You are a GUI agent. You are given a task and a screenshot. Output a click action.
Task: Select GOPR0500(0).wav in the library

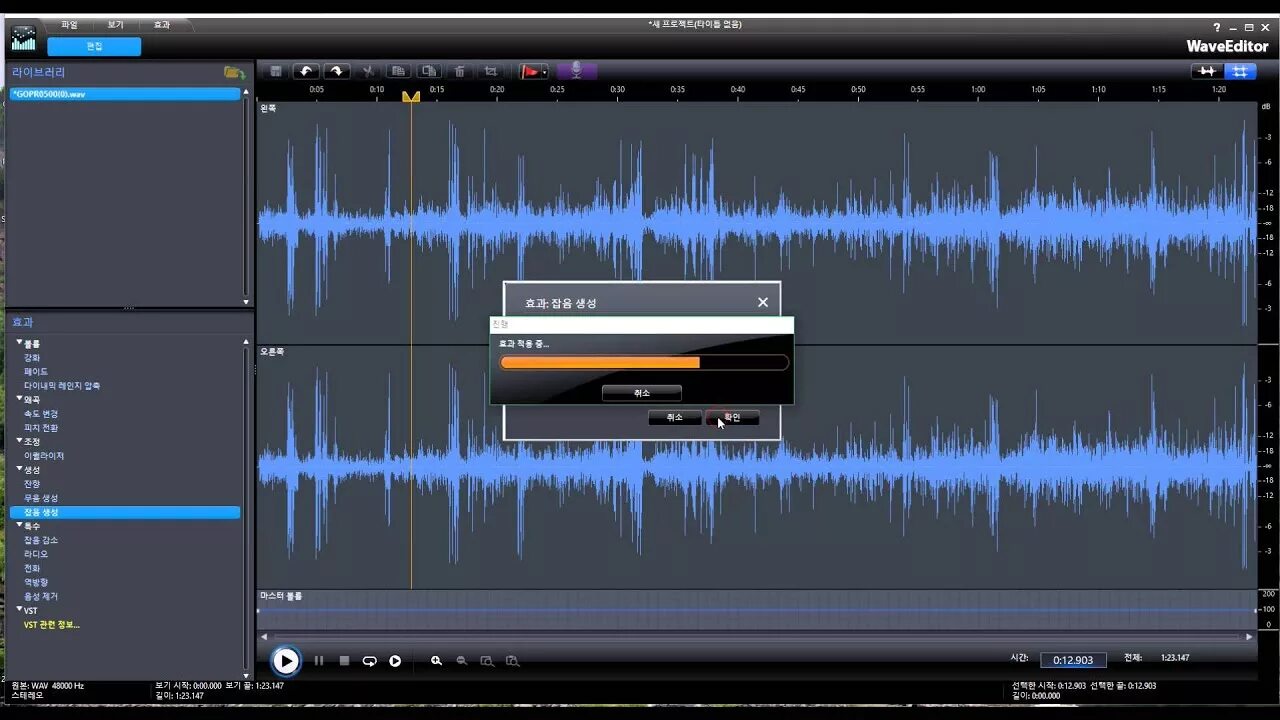[x=125, y=94]
